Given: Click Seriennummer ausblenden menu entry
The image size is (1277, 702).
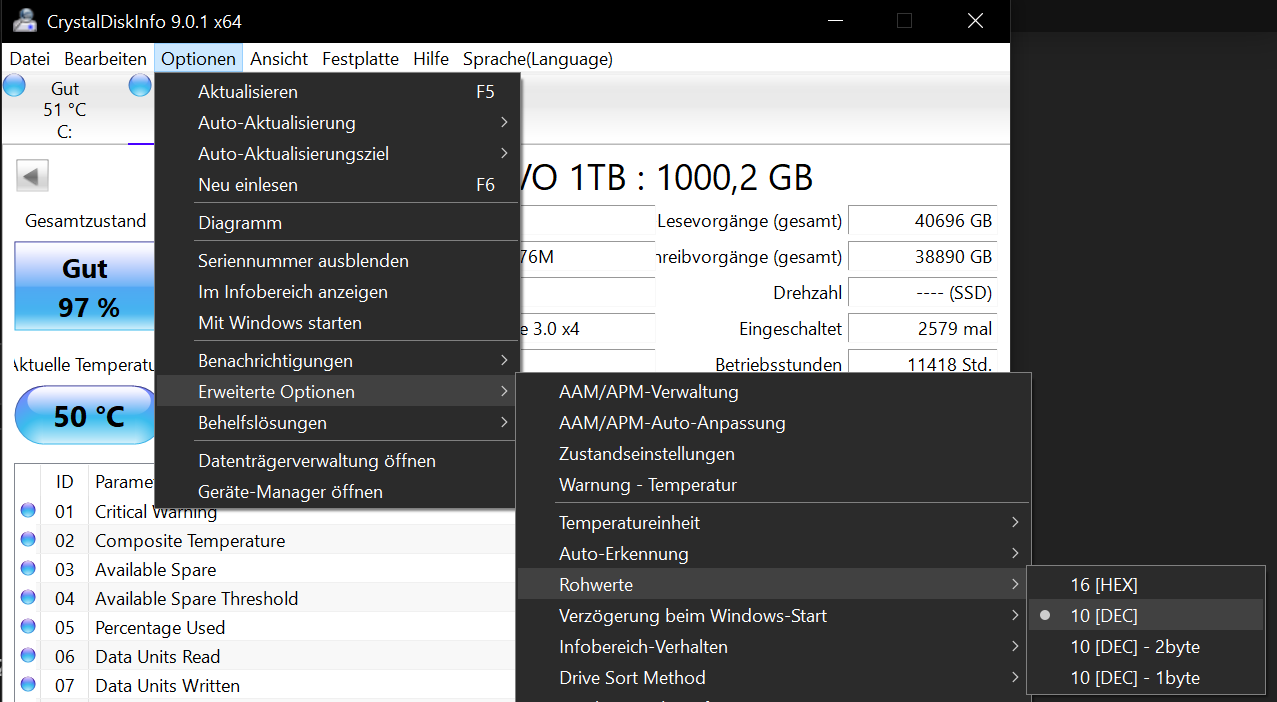Looking at the screenshot, I should [x=303, y=261].
